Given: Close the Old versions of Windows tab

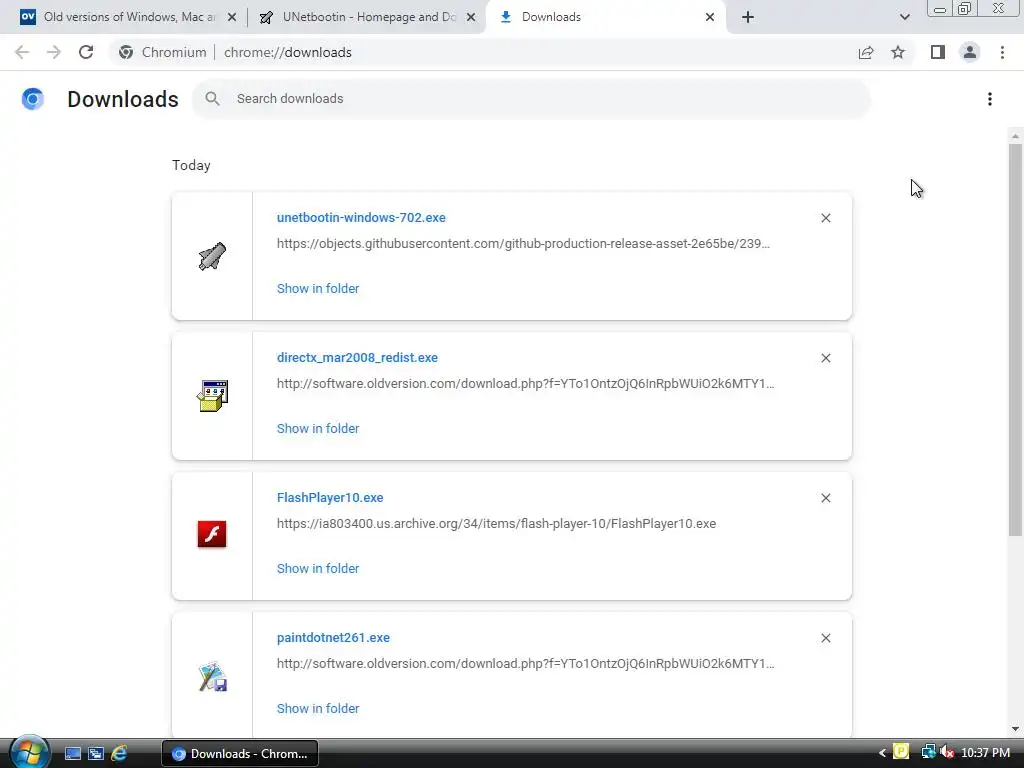Looking at the screenshot, I should tap(232, 18).
